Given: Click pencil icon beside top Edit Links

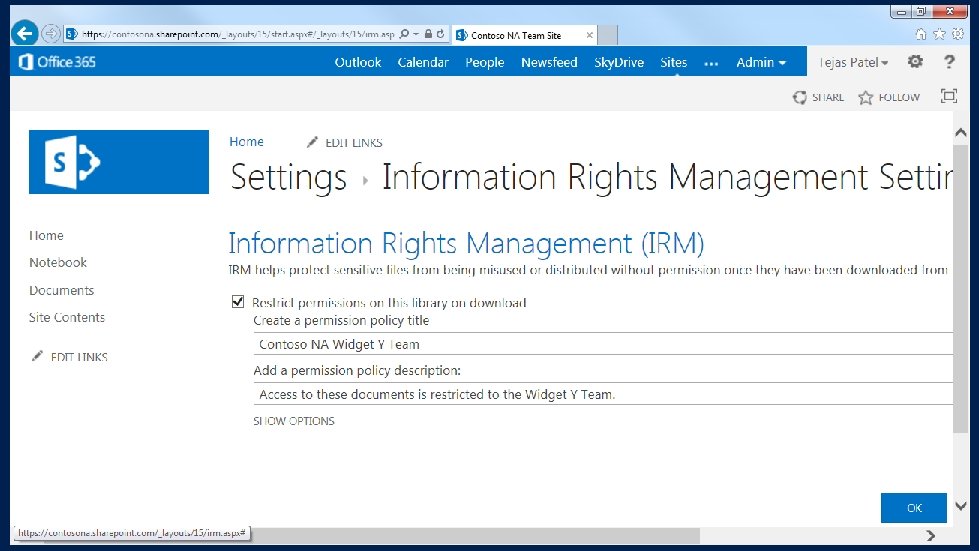Looking at the screenshot, I should (x=312, y=142).
